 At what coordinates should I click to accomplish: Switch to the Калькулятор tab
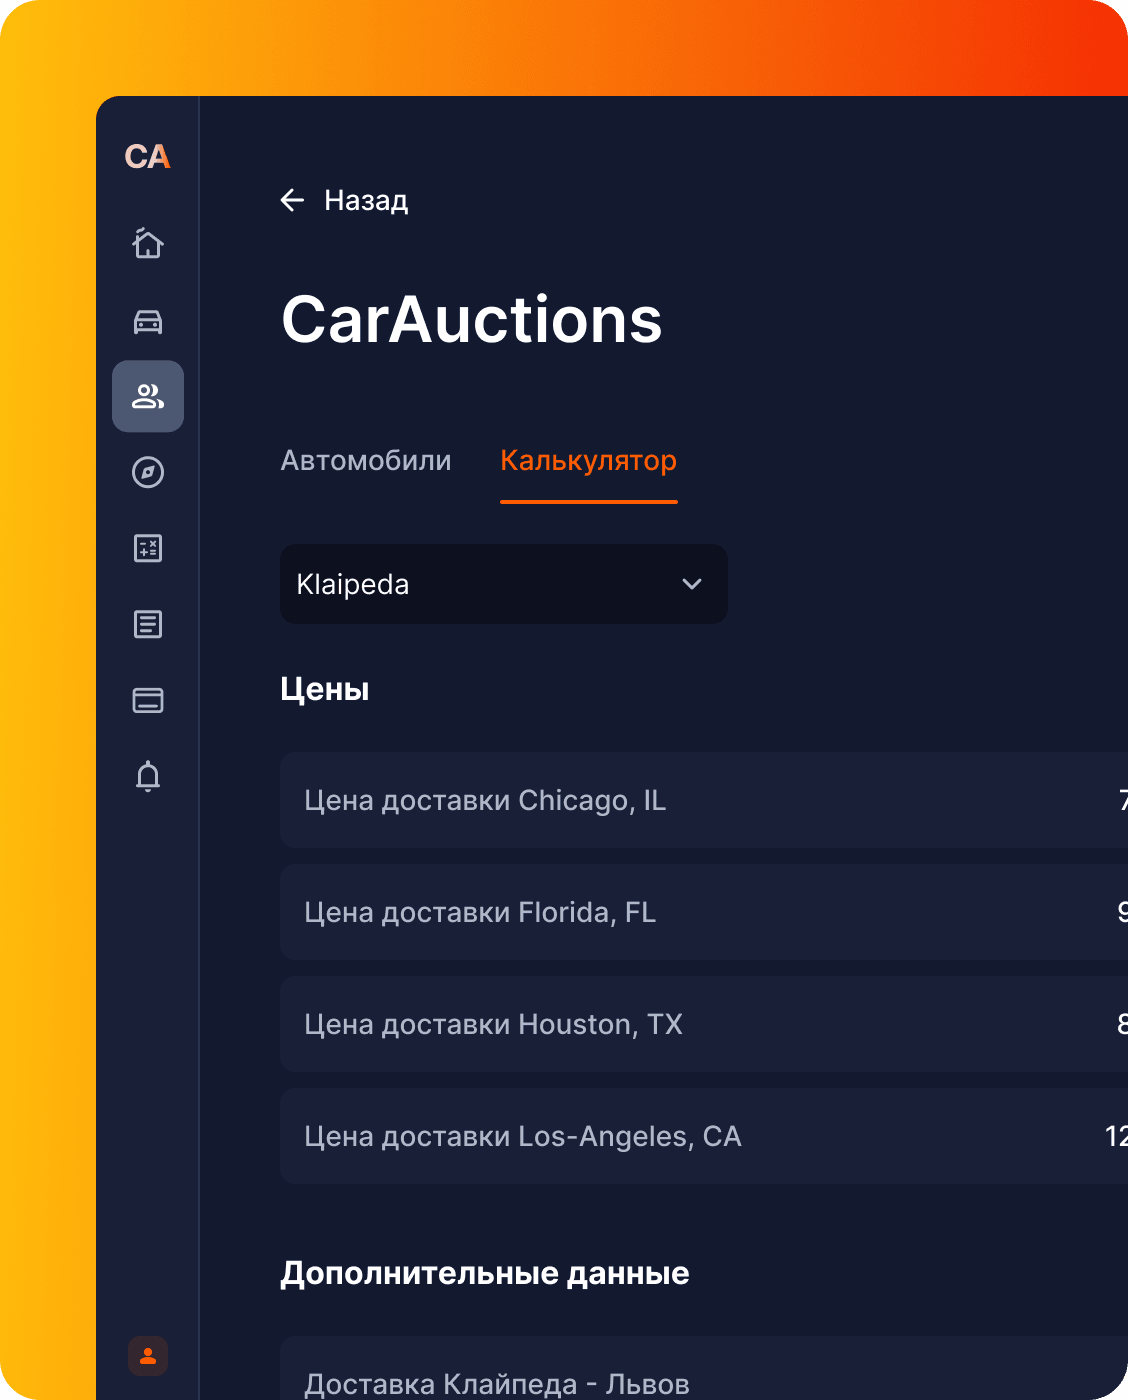[x=589, y=460]
